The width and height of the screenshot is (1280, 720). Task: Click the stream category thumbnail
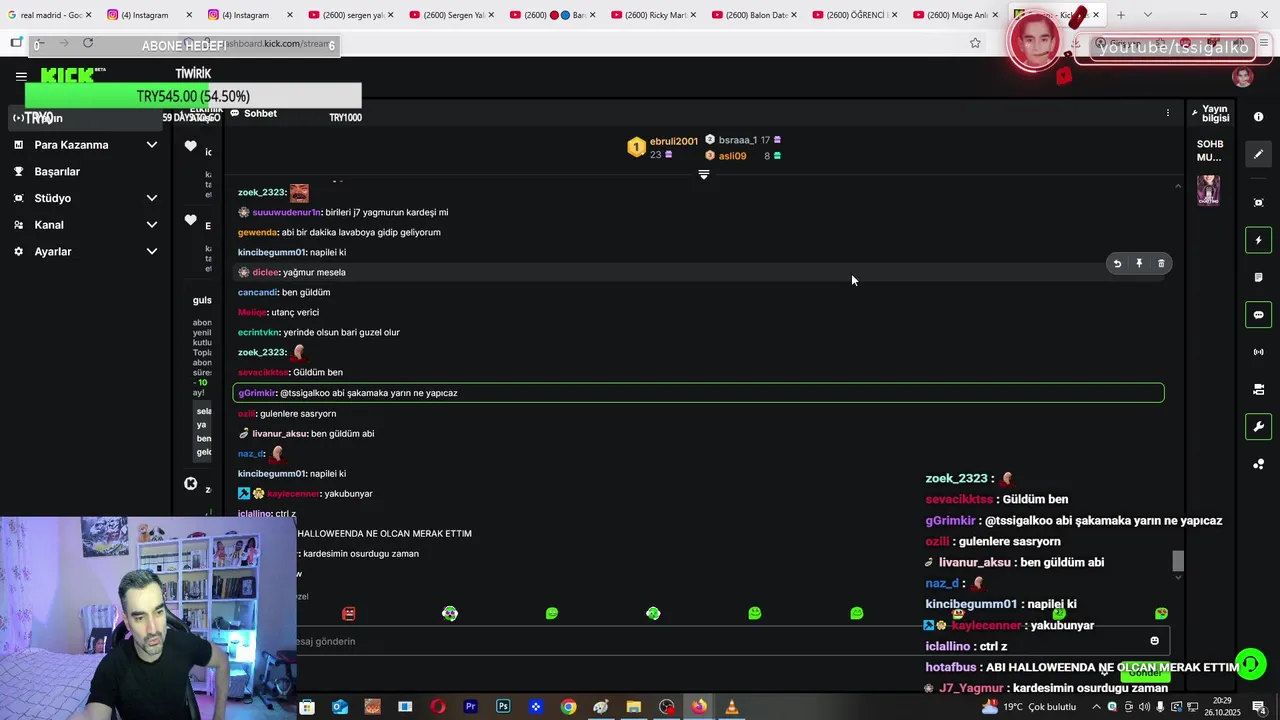[1209, 190]
